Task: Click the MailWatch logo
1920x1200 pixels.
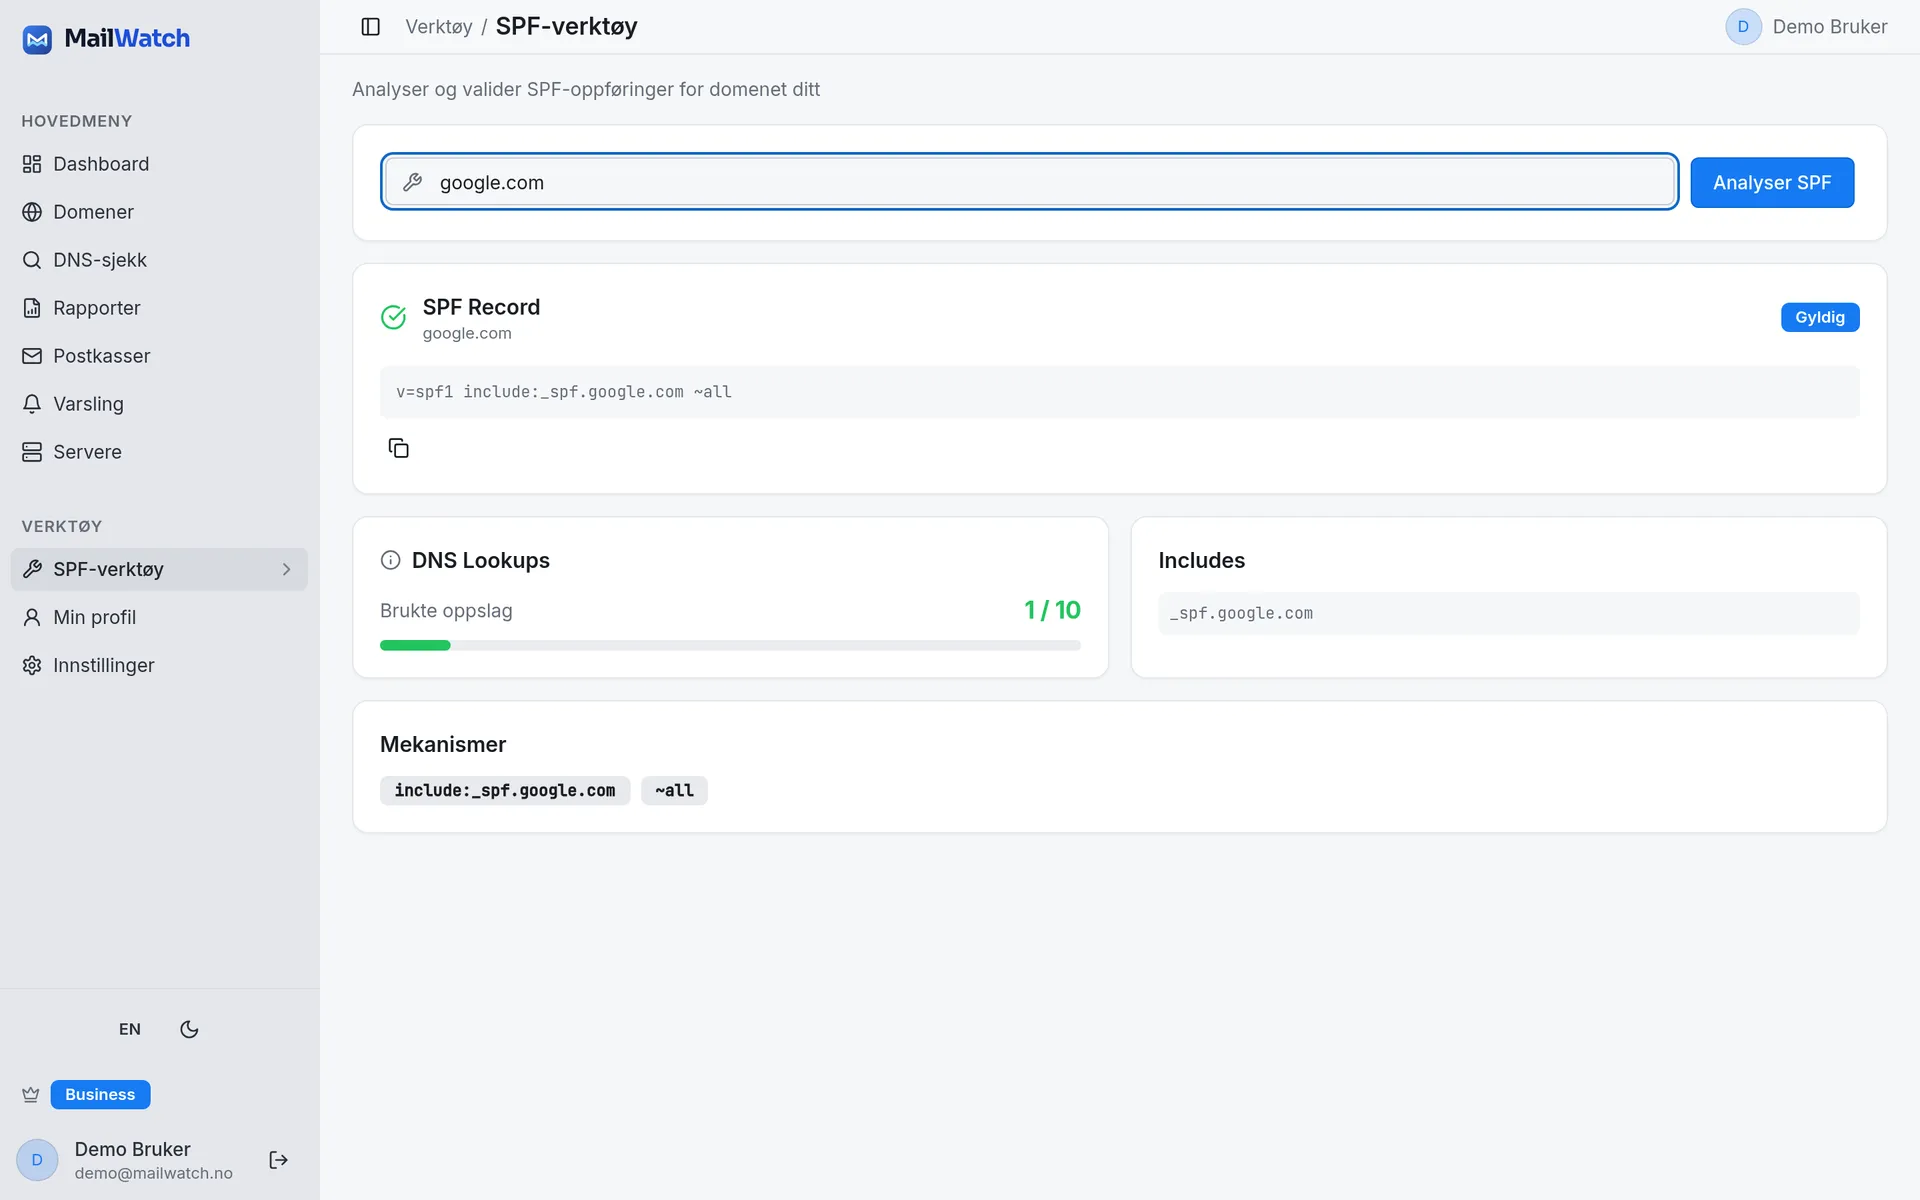Action: coord(106,39)
